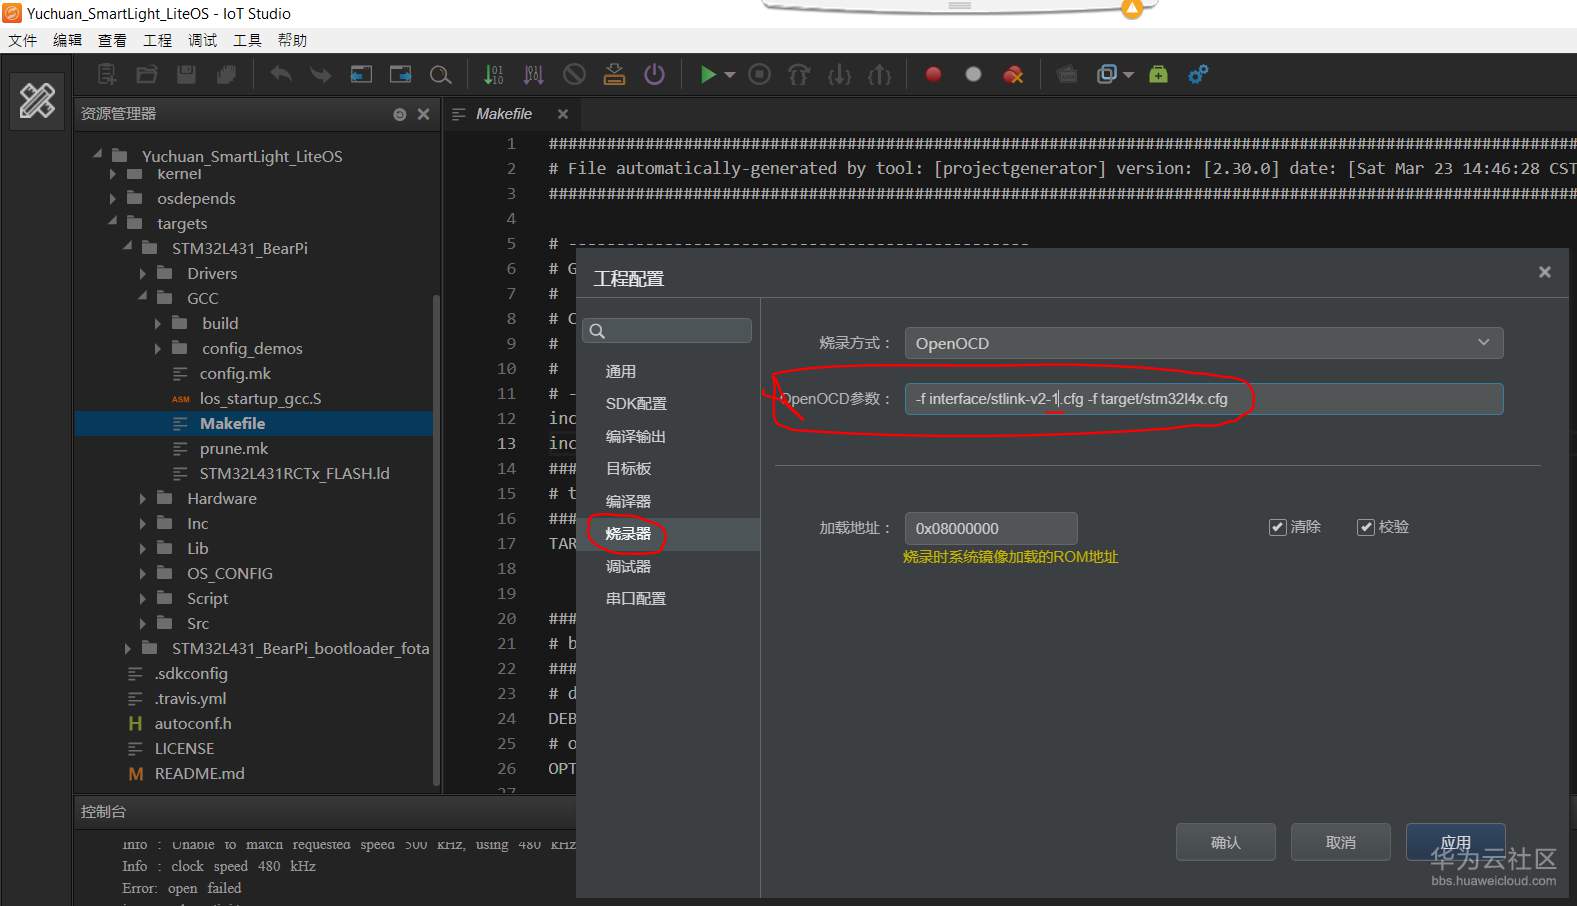Viewport: 1577px width, 906px height.
Task: Click the save toolbar icon
Action: 186,74
